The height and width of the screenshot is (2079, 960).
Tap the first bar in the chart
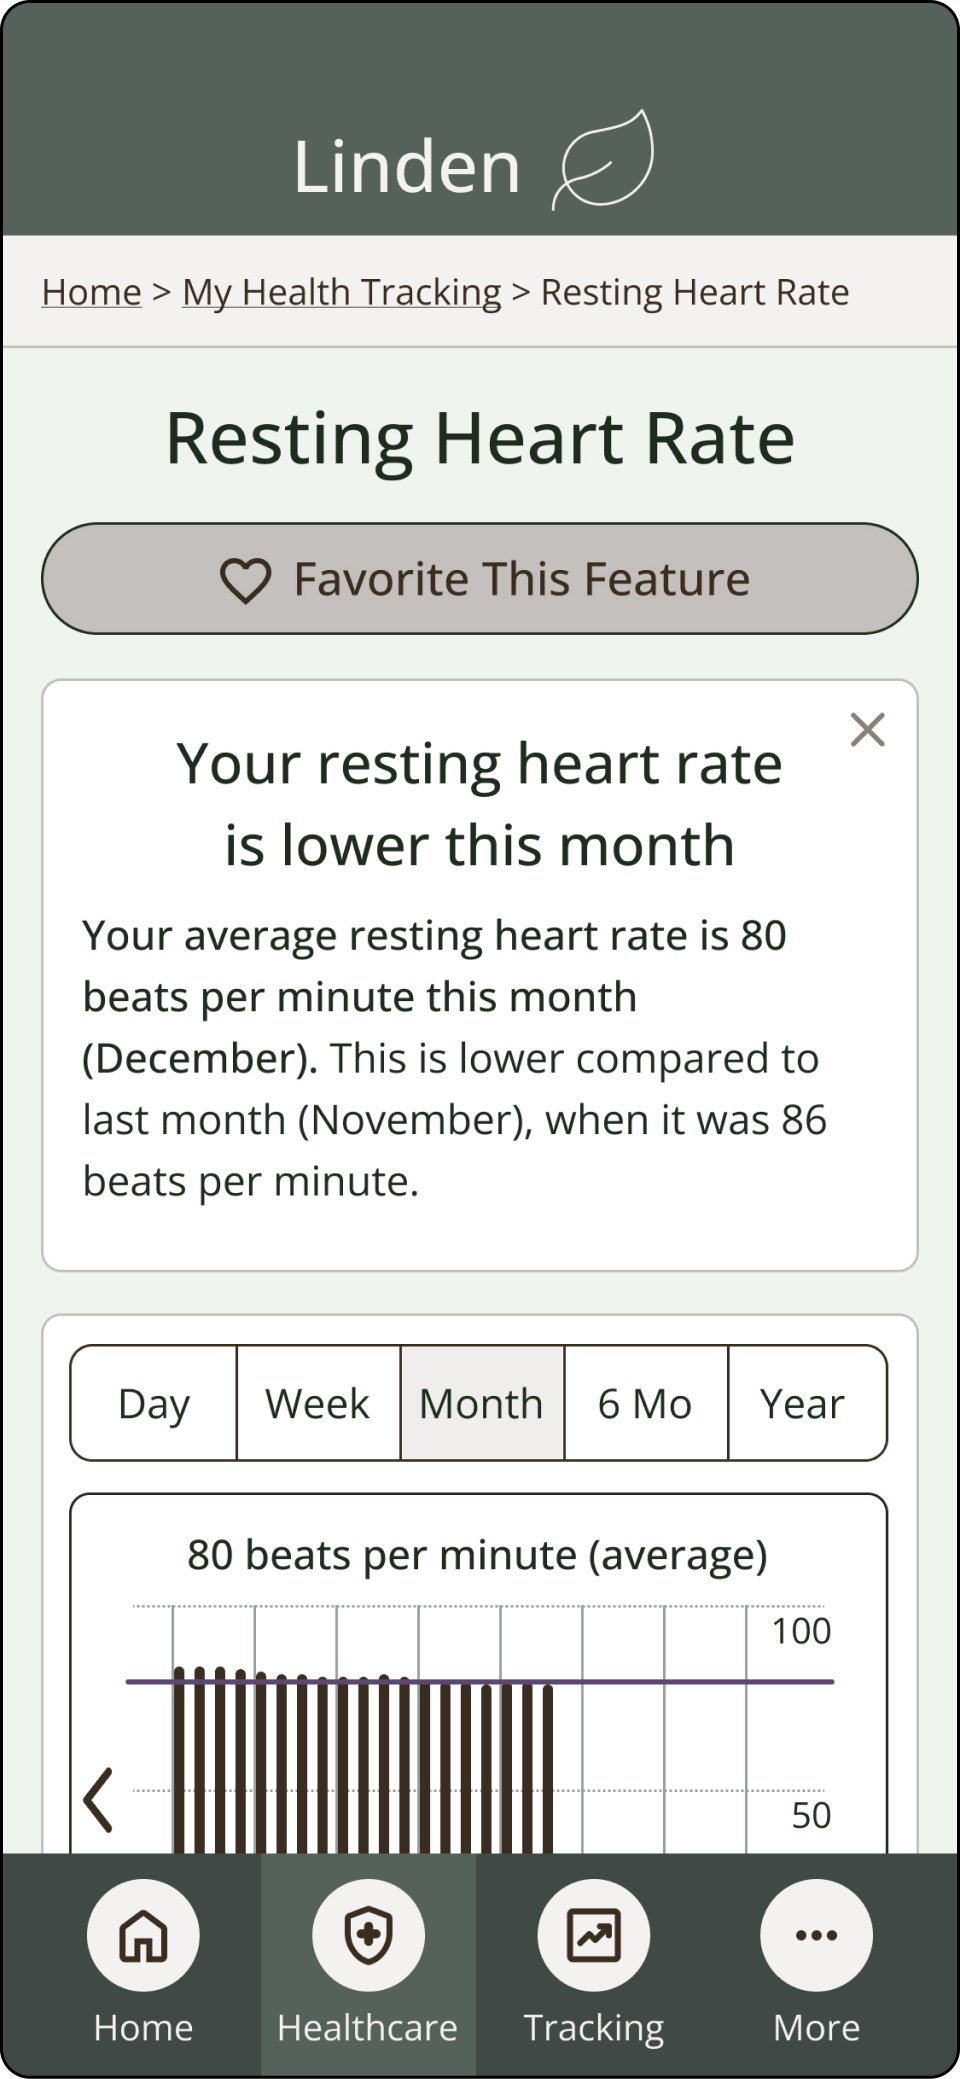179,1760
